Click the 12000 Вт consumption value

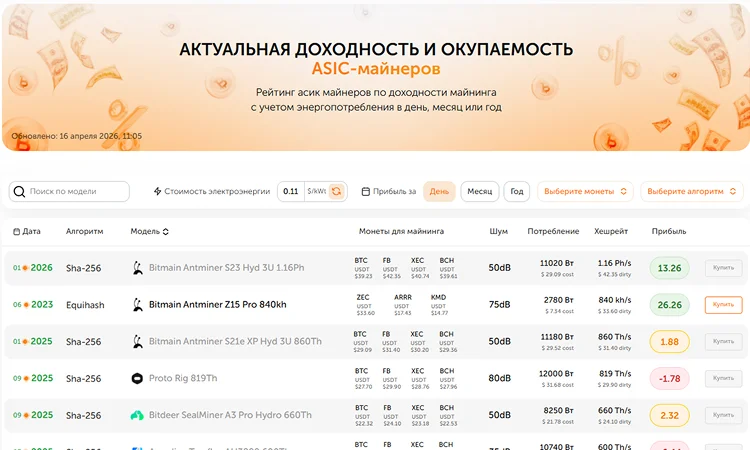pos(556,374)
